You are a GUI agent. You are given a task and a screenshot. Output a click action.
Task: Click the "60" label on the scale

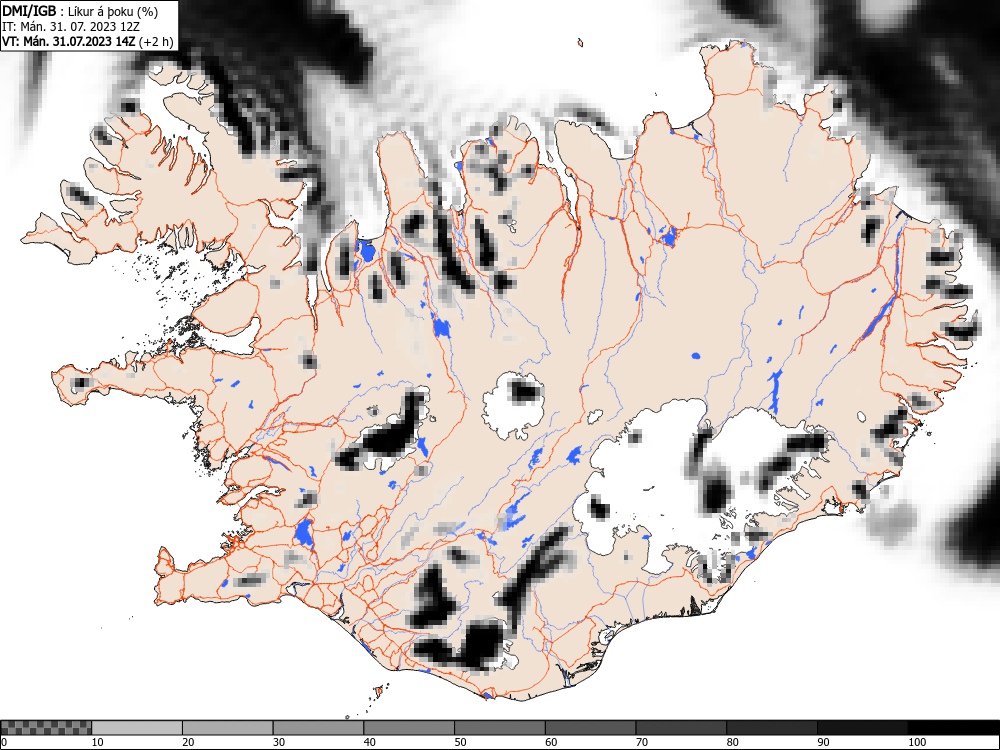click(551, 742)
